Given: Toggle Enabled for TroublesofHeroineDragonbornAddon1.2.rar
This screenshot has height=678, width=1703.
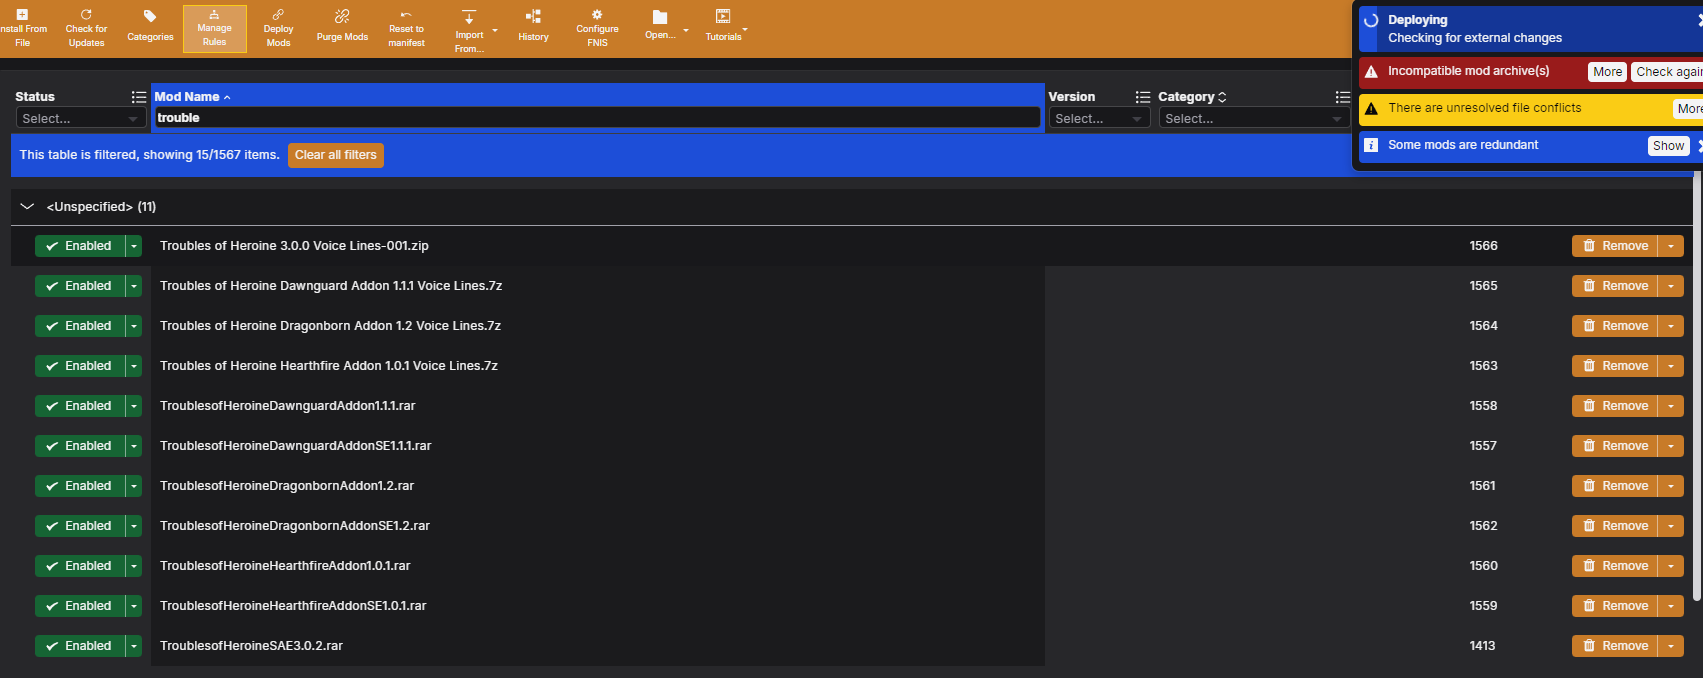Looking at the screenshot, I should 80,486.
